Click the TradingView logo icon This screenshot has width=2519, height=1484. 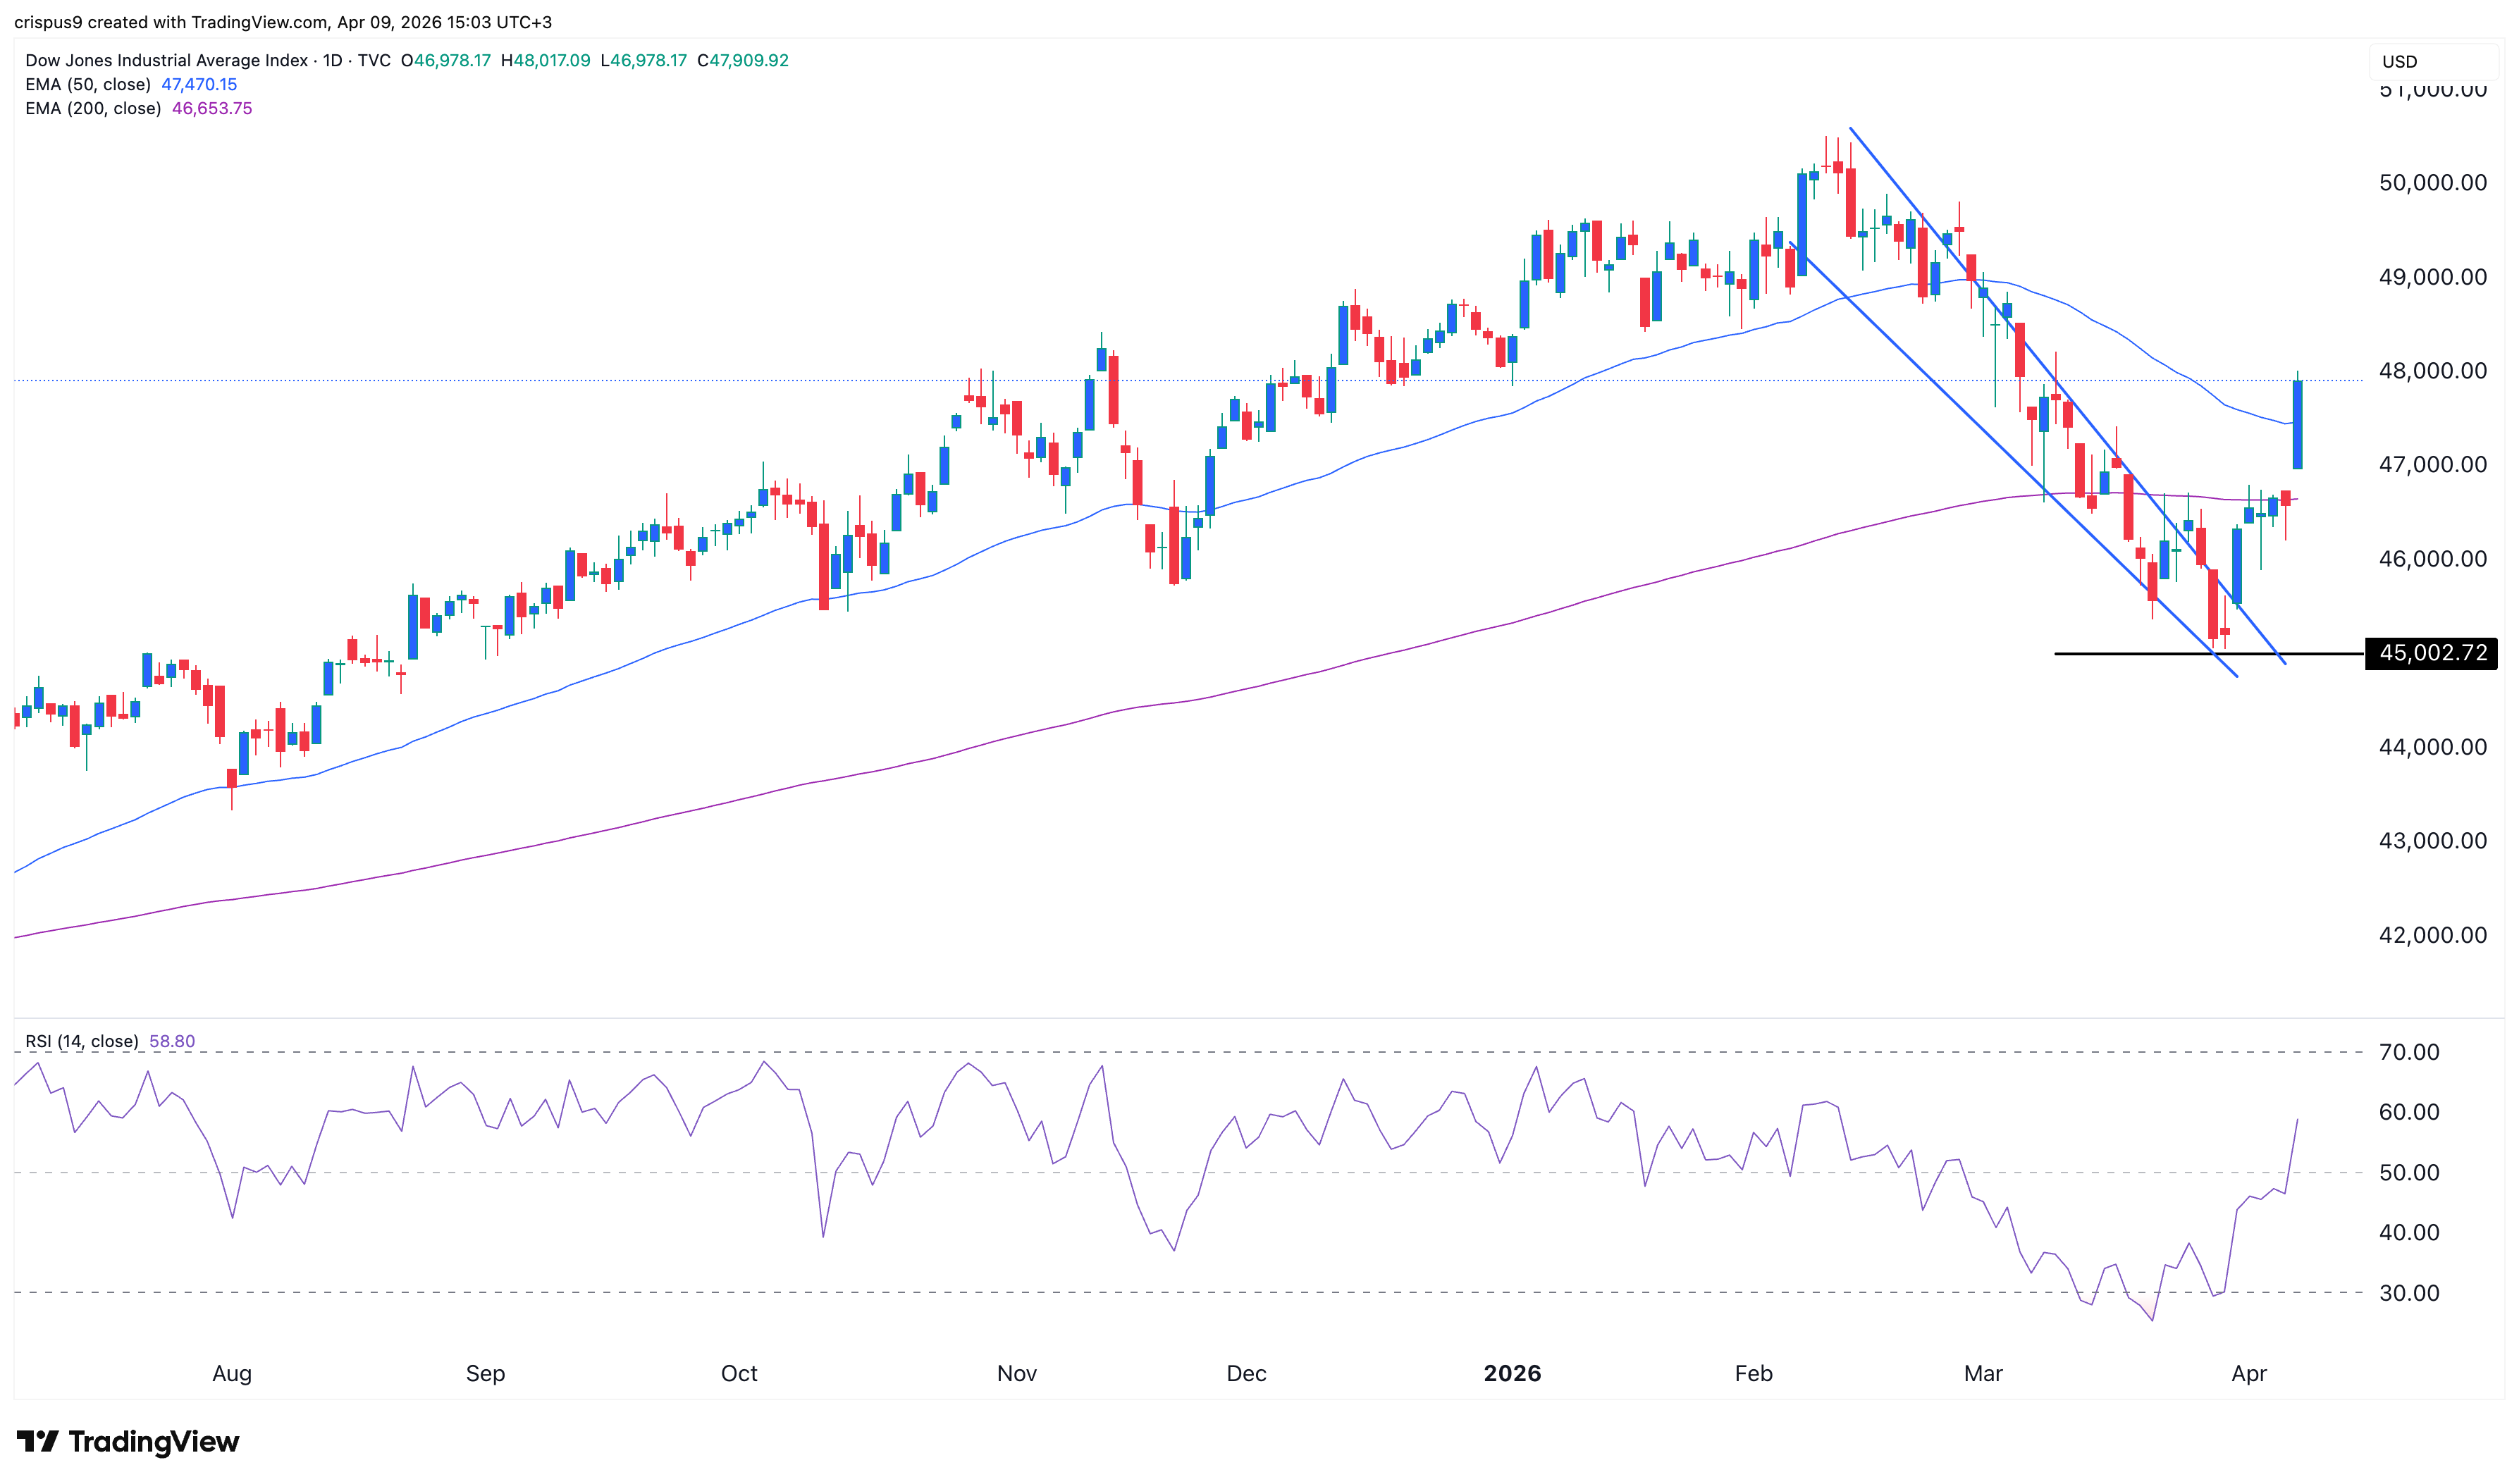(x=38, y=1441)
